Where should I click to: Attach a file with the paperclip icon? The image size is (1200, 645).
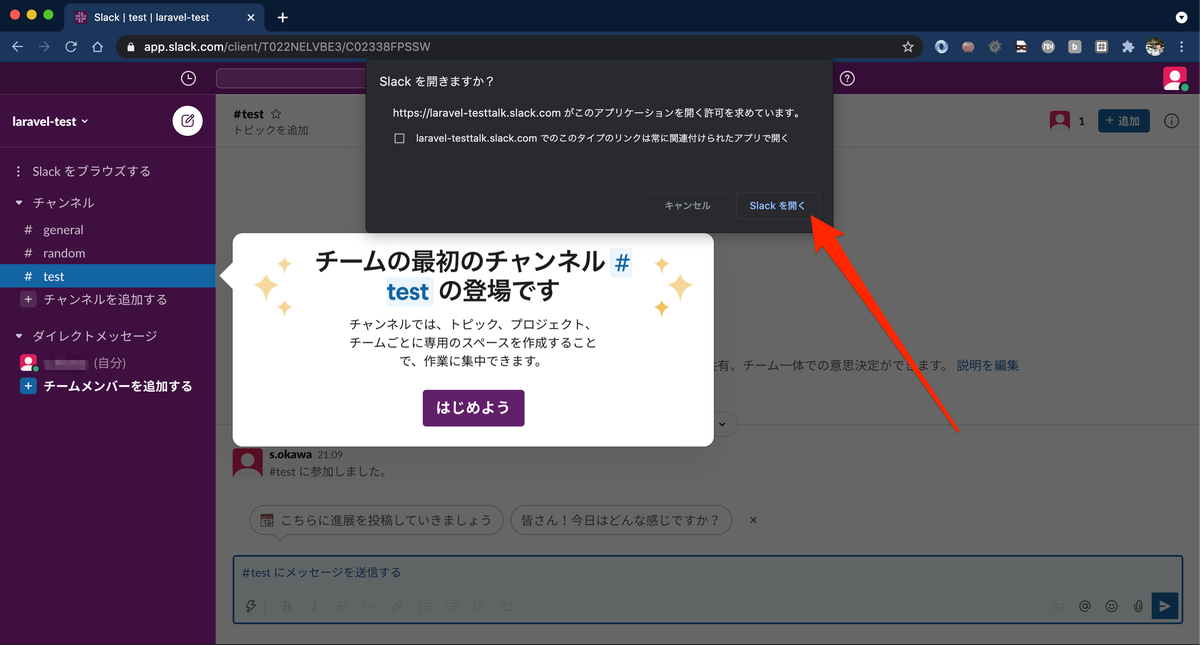[x=1138, y=606]
